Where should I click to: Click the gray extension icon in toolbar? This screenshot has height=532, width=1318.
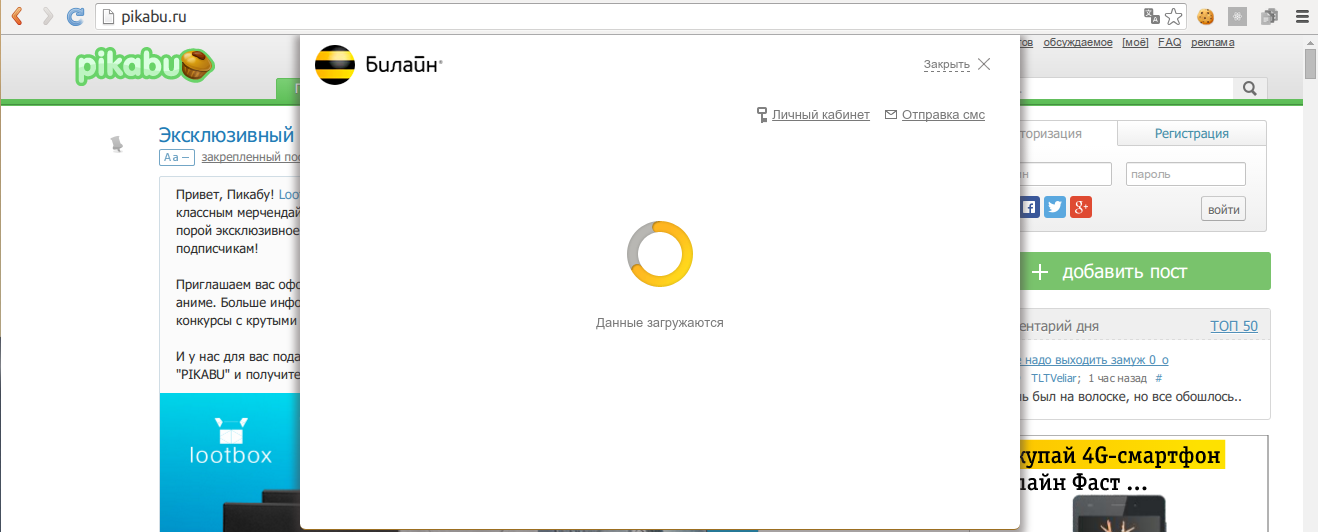[1238, 16]
